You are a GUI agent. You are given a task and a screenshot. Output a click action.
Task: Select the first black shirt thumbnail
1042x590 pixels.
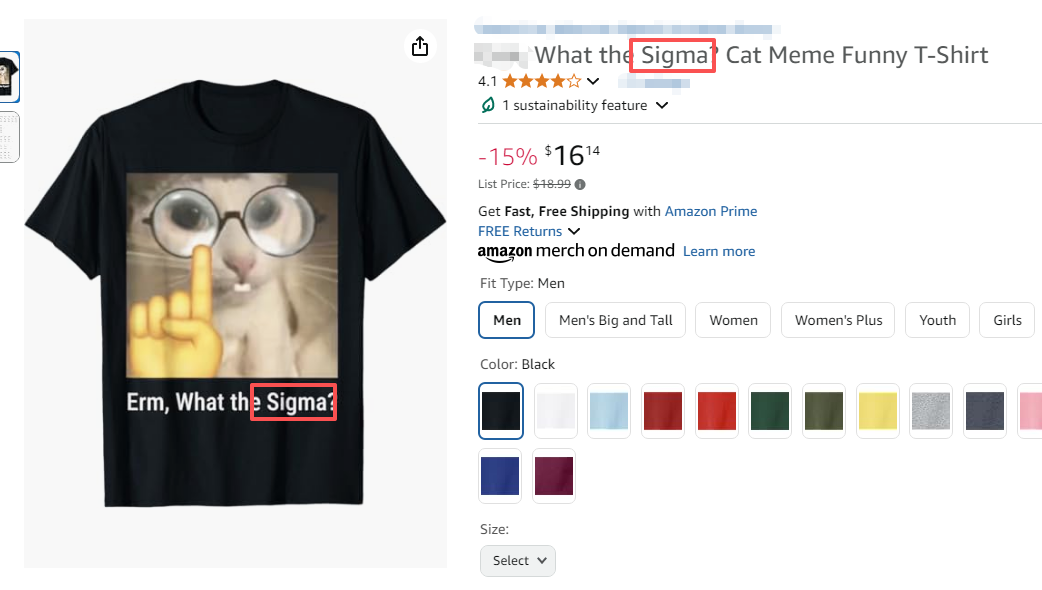(9, 77)
